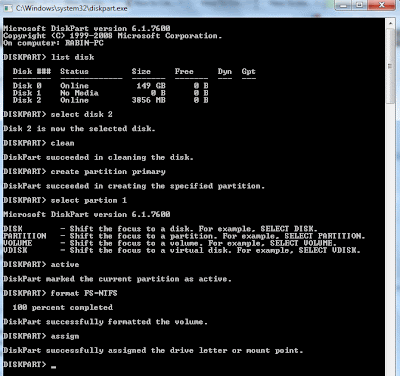400x376 pixels.
Task: Click the diskpart.exe title bar path text
Action: (71, 8)
